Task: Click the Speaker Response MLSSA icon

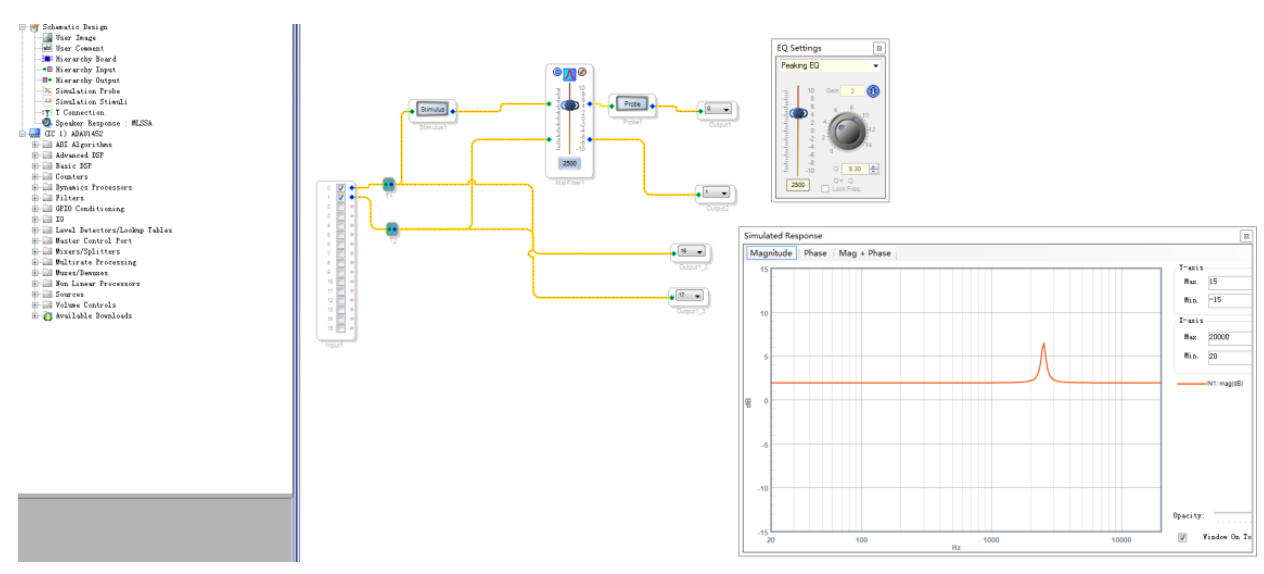Action: (x=46, y=123)
